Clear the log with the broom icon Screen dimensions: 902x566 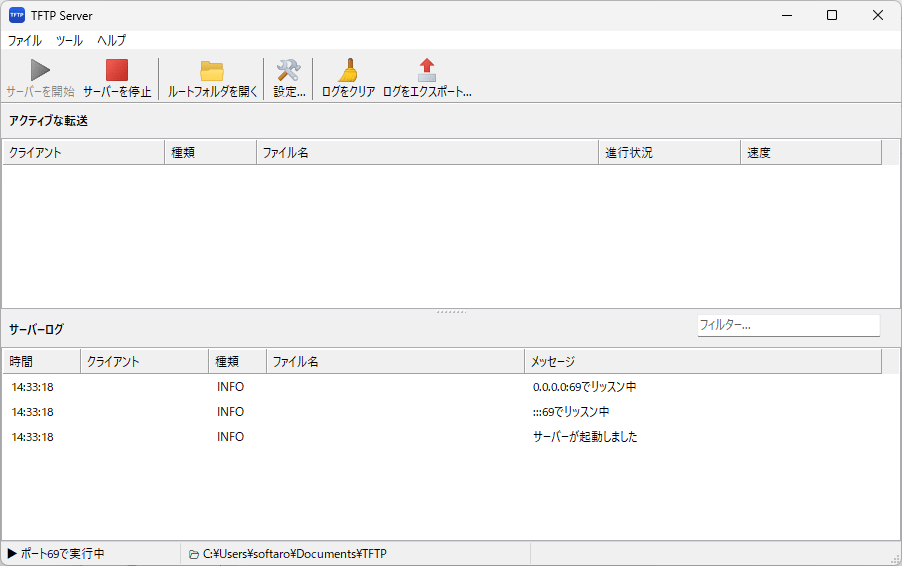coord(348,71)
